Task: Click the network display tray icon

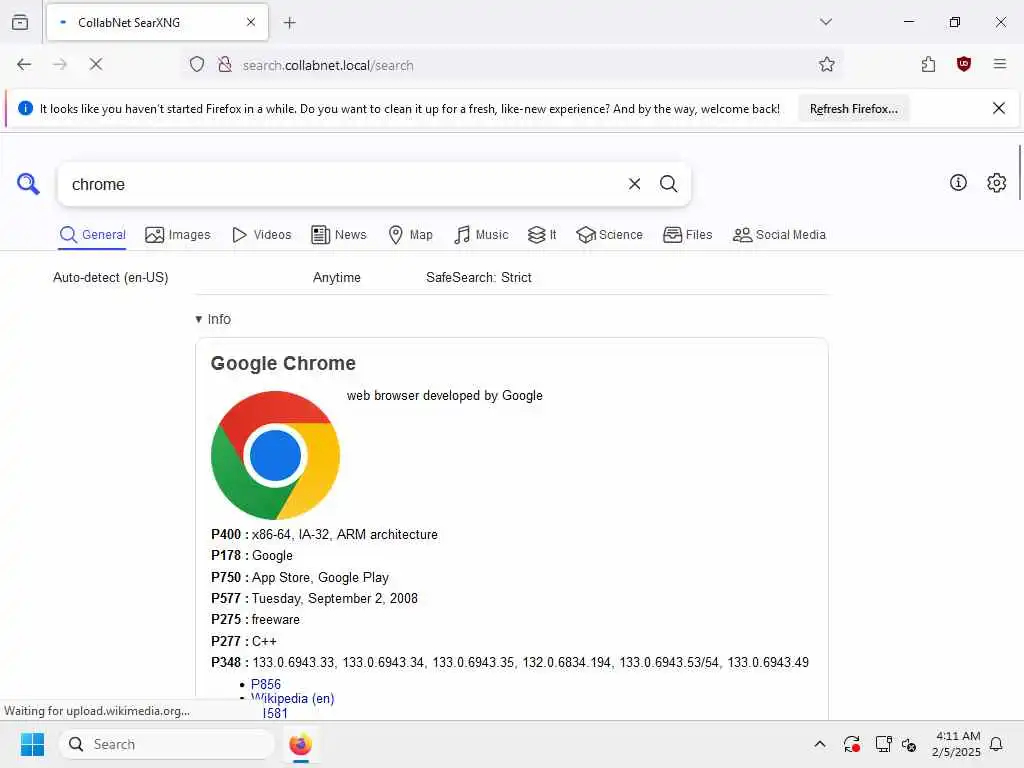Action: [883, 744]
